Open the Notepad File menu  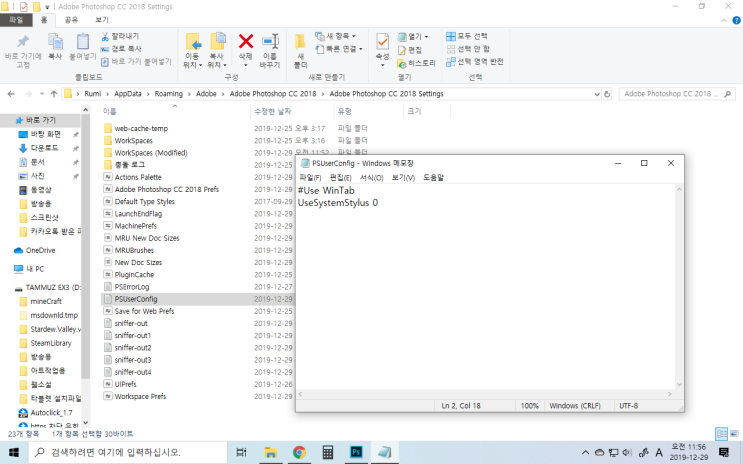(310, 178)
